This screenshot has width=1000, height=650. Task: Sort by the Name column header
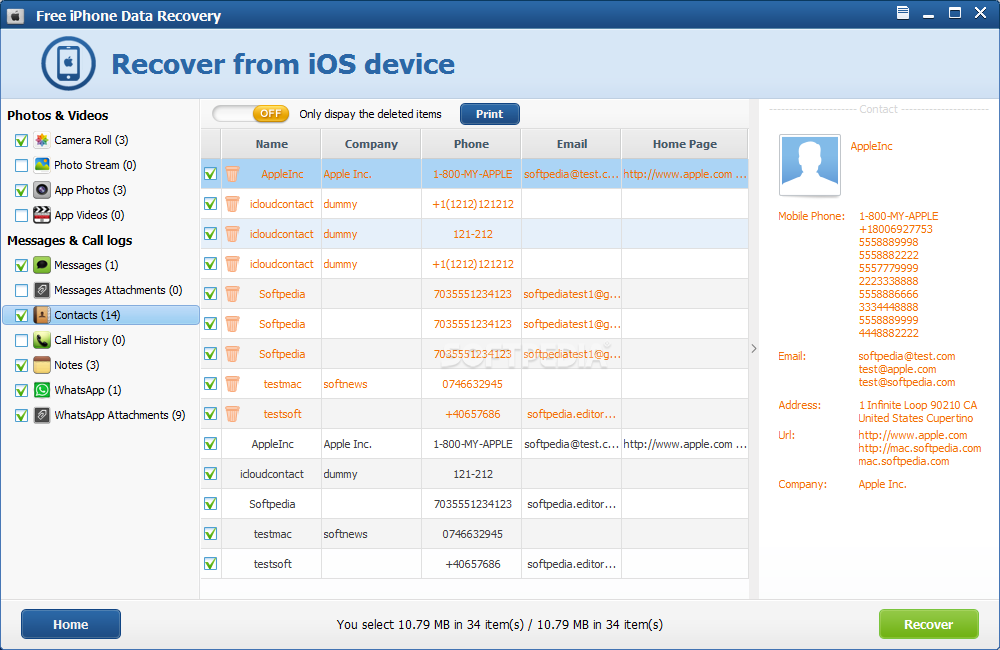[x=272, y=144]
